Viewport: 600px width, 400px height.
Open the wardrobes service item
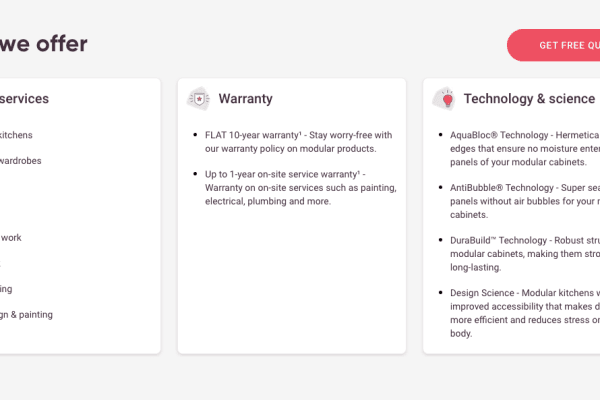[20, 160]
